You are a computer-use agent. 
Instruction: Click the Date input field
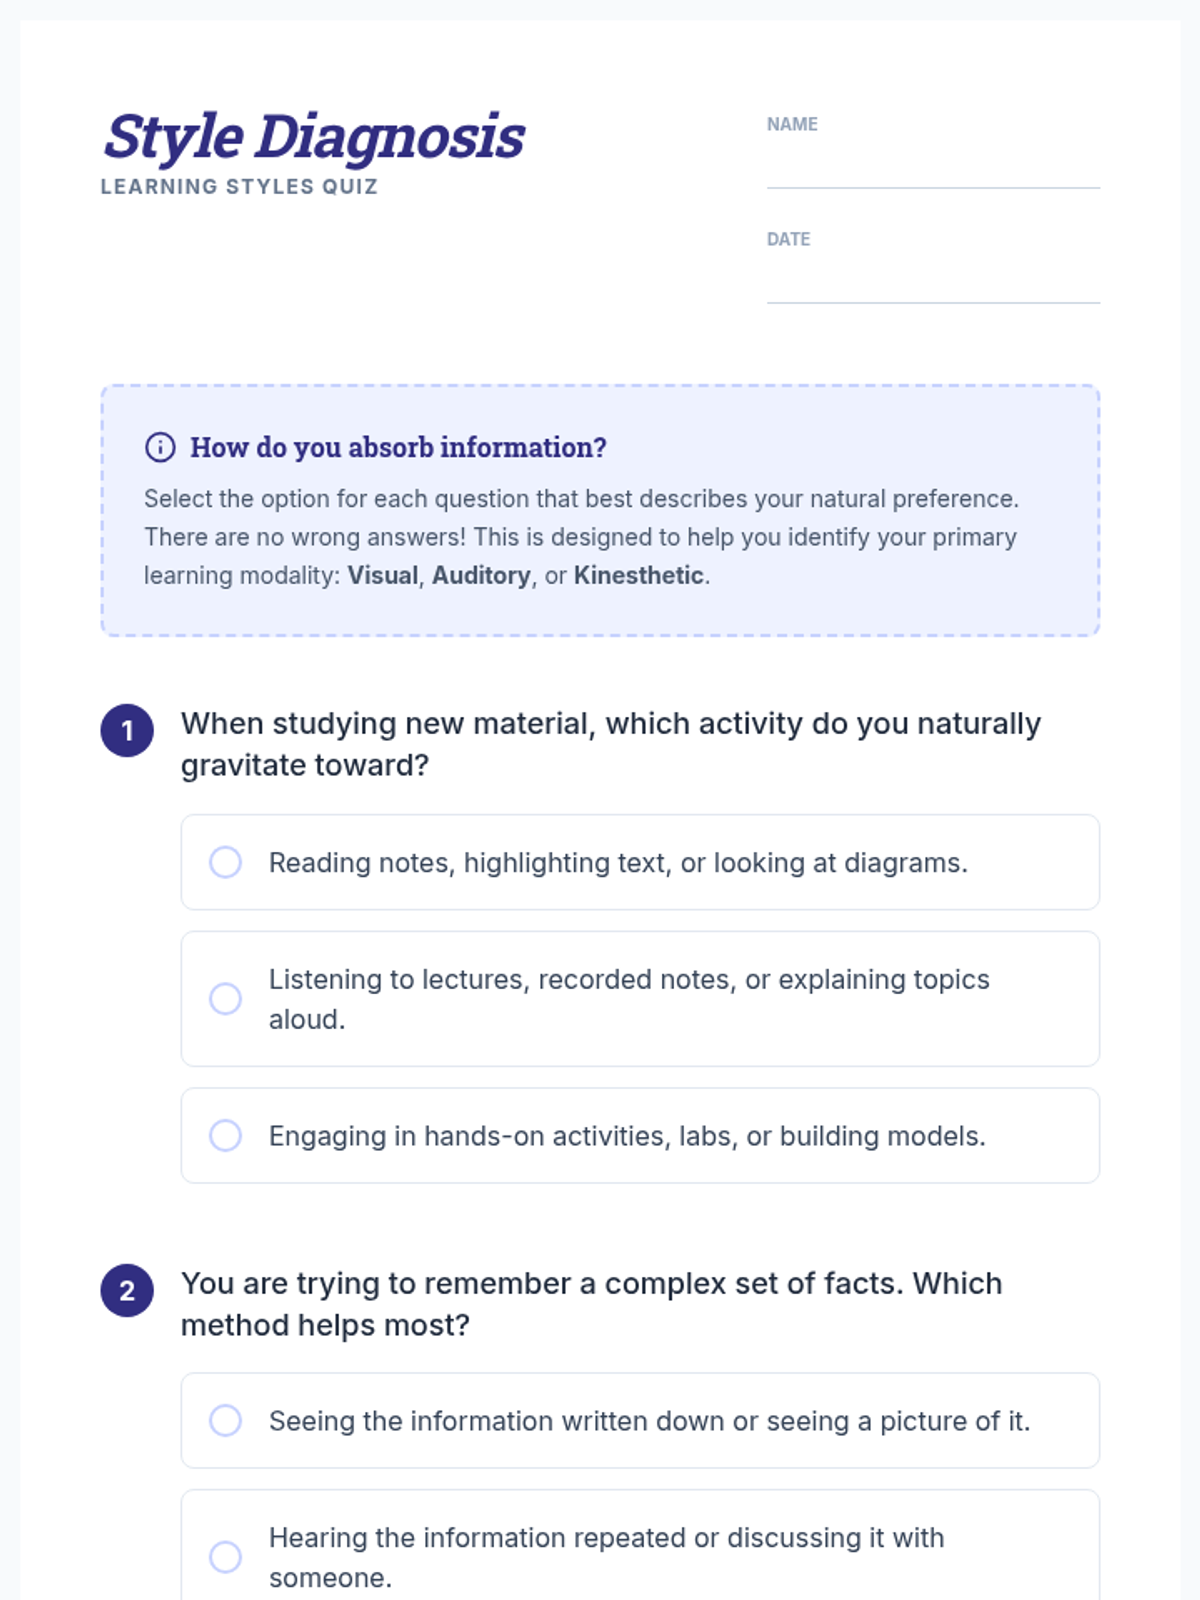[x=932, y=281]
